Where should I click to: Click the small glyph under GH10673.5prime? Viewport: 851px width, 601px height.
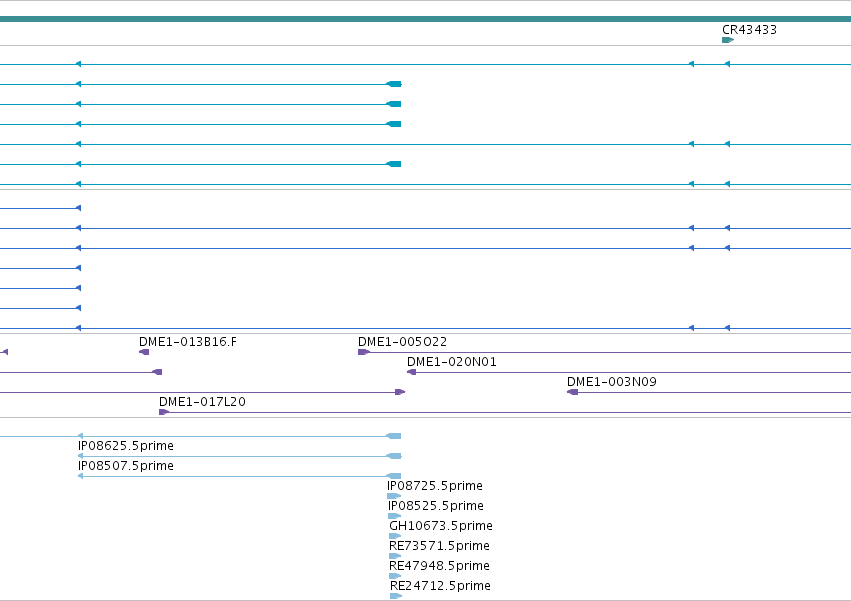pos(395,536)
